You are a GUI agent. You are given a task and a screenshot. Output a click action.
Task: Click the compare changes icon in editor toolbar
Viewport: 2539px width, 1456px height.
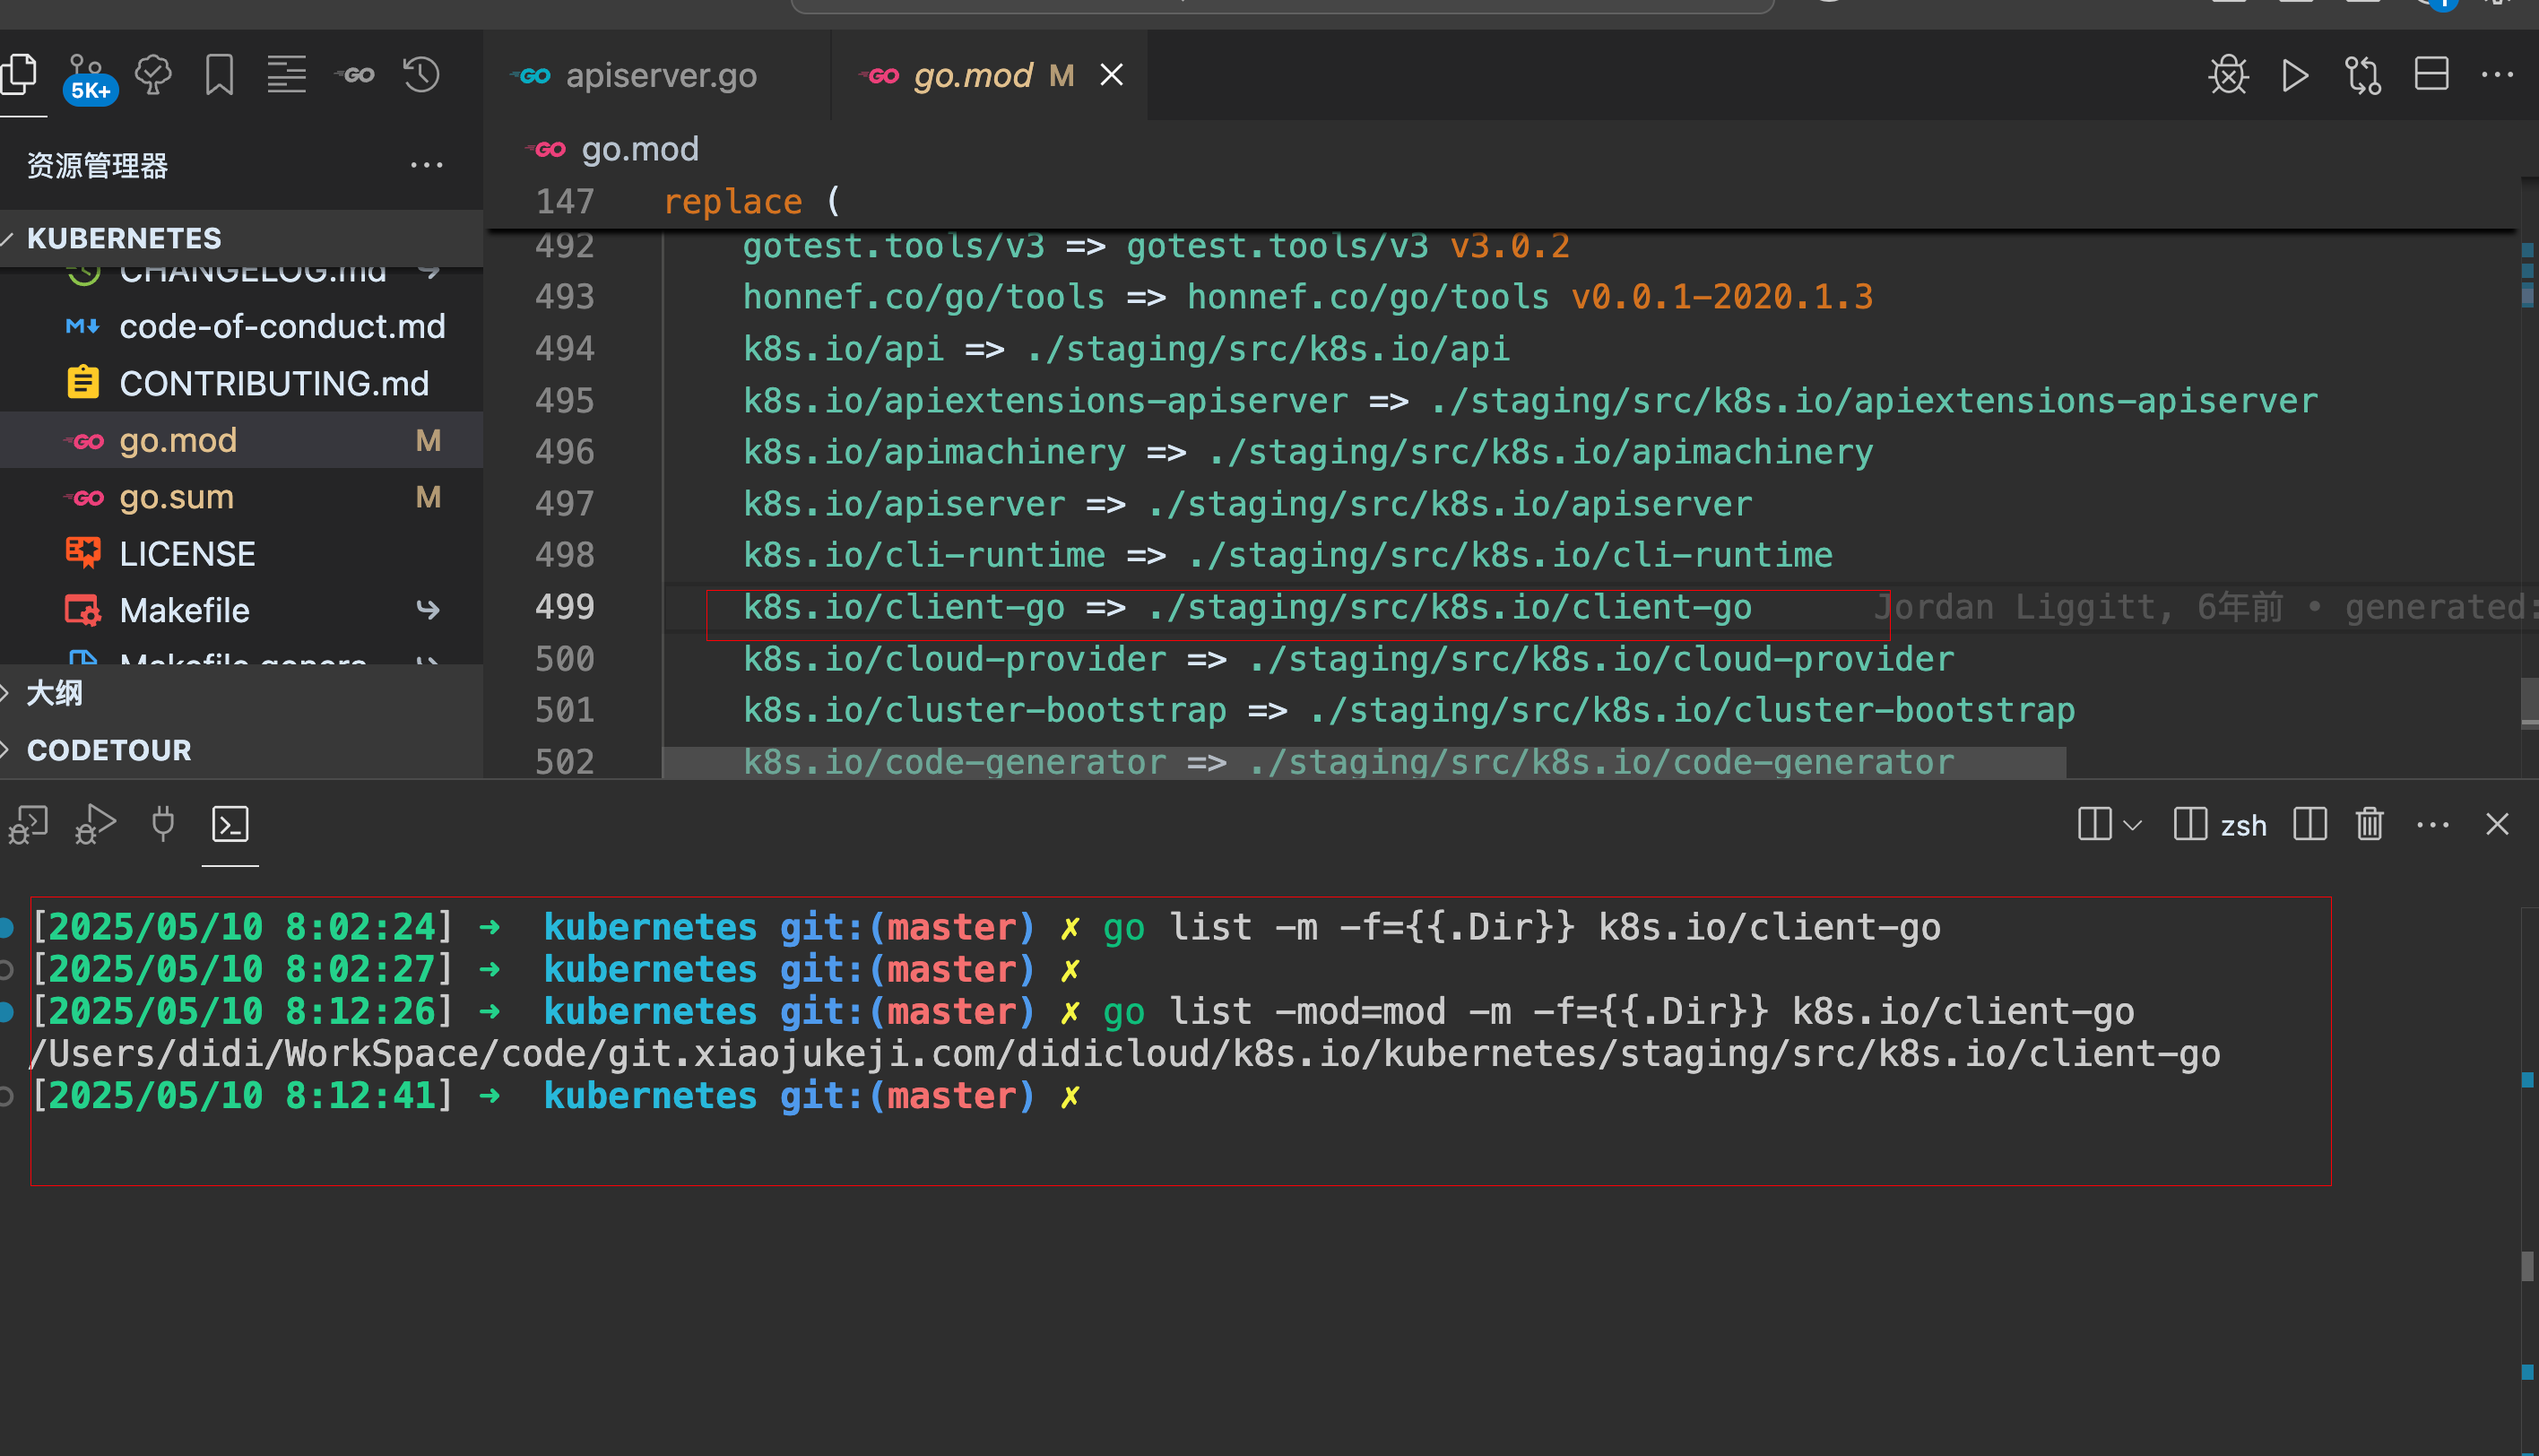(x=2363, y=75)
